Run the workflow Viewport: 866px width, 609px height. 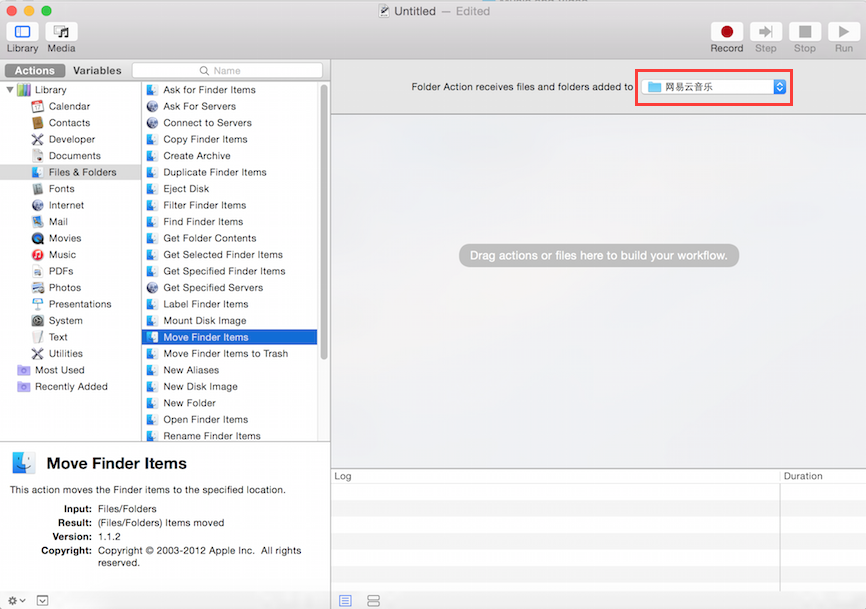[x=844, y=32]
